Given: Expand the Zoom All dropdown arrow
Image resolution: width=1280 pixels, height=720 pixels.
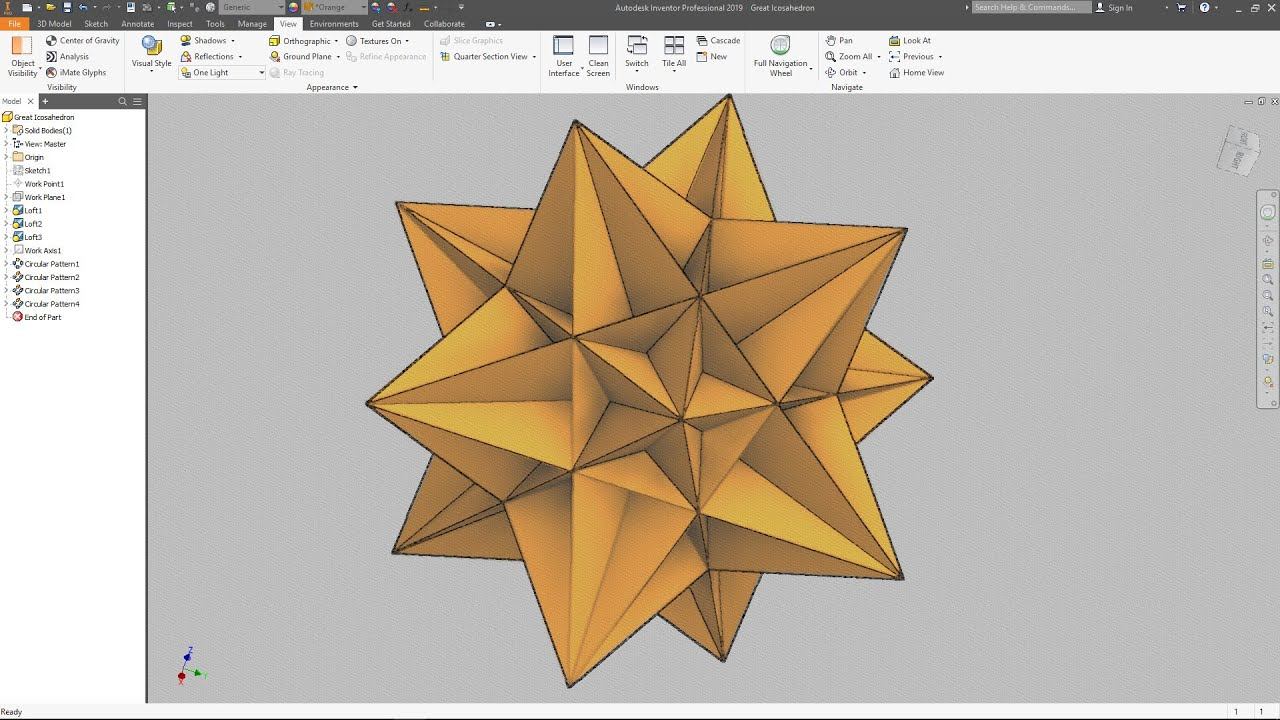Looking at the screenshot, I should click(879, 57).
